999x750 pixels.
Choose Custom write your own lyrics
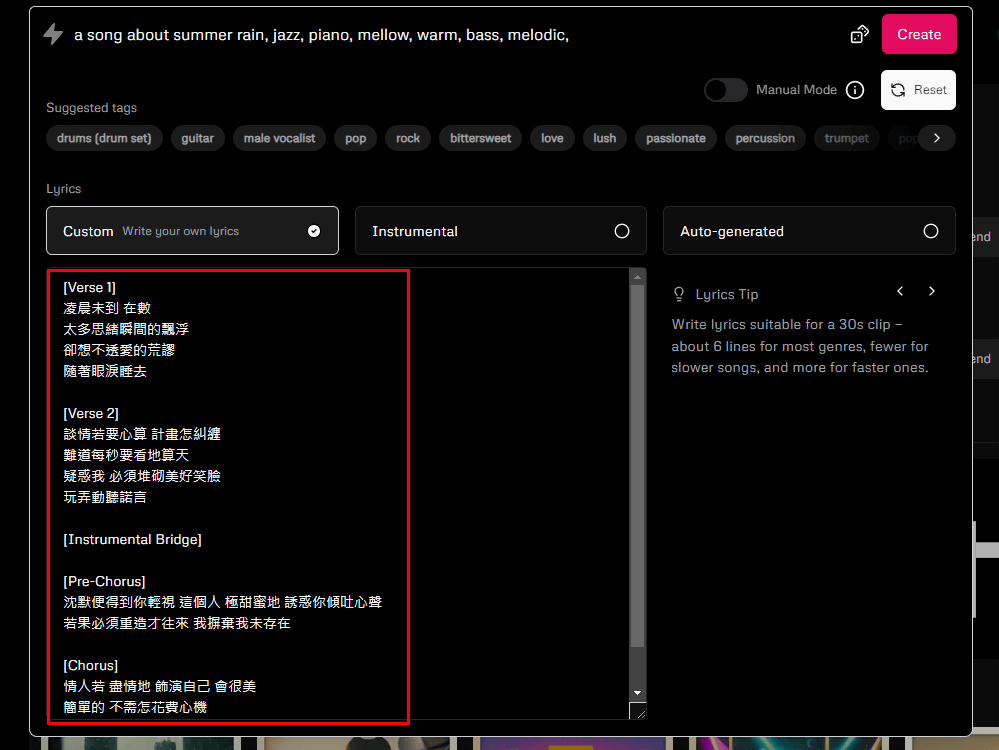192,231
